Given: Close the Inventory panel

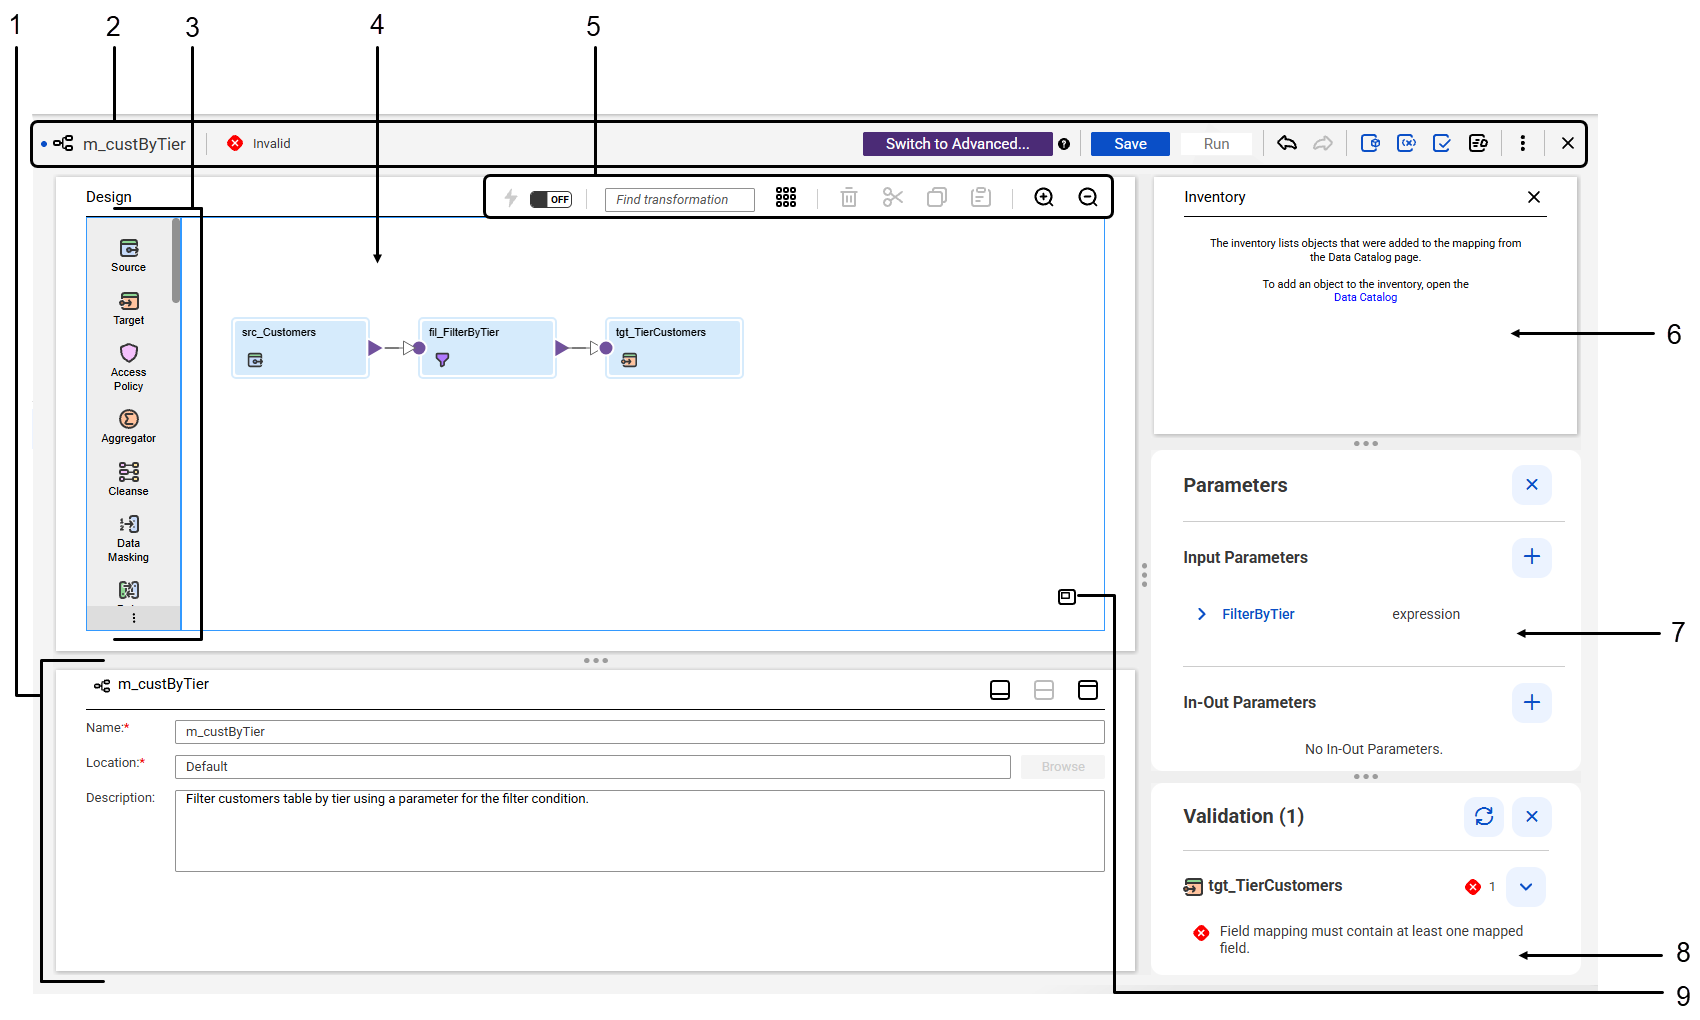Looking at the screenshot, I should [x=1534, y=197].
